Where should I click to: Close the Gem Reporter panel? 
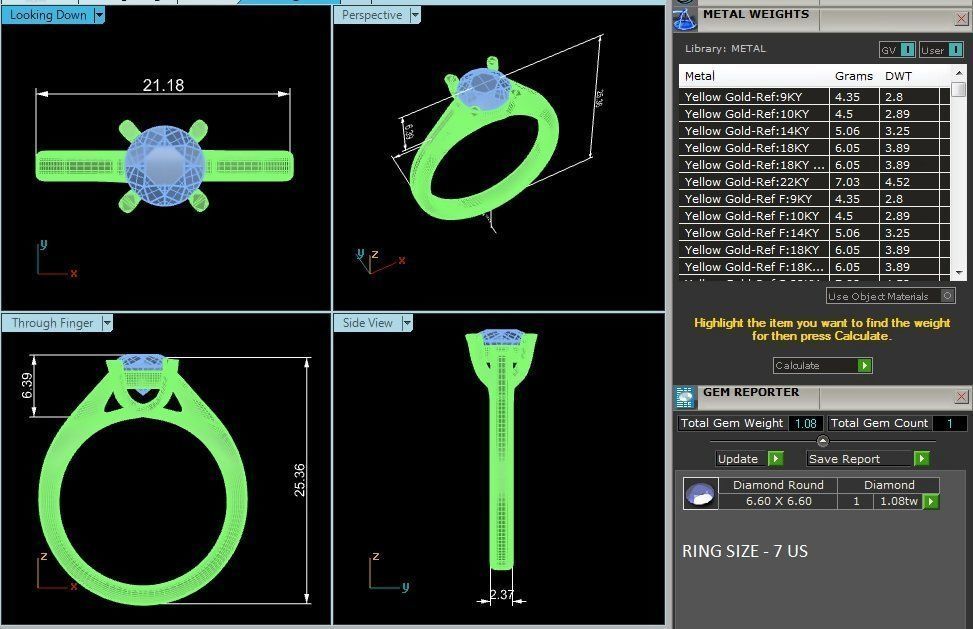coord(961,396)
